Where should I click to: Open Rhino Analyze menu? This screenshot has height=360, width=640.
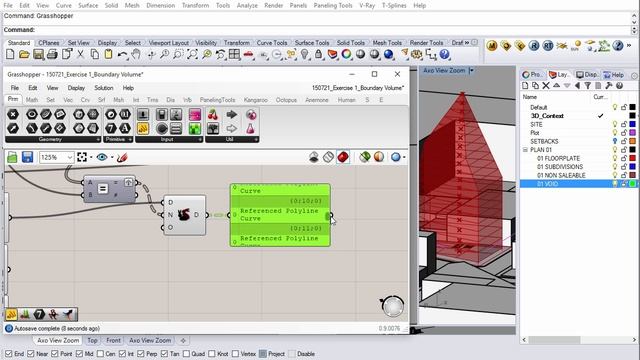(247, 5)
